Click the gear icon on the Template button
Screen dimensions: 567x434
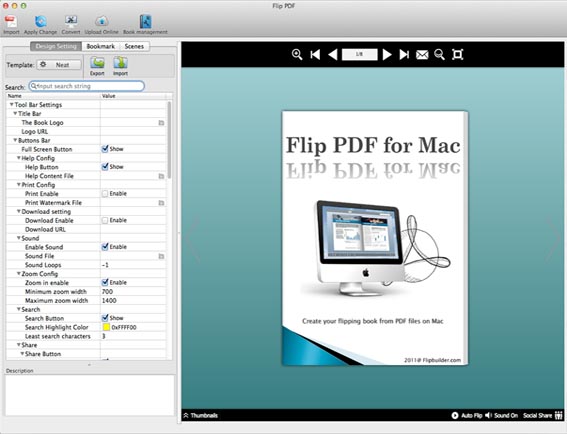(43, 65)
